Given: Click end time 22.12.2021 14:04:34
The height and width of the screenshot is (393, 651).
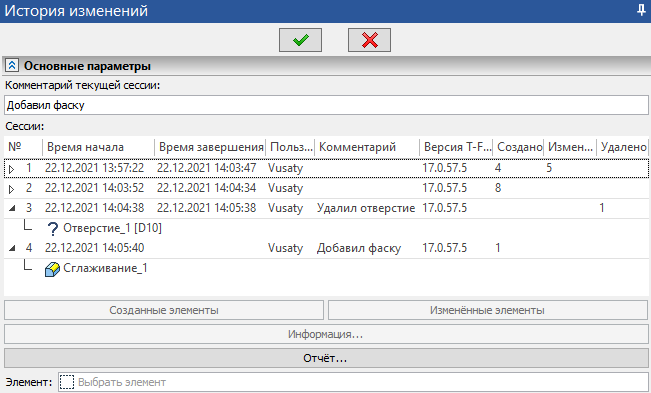Looking at the screenshot, I should point(206,188).
